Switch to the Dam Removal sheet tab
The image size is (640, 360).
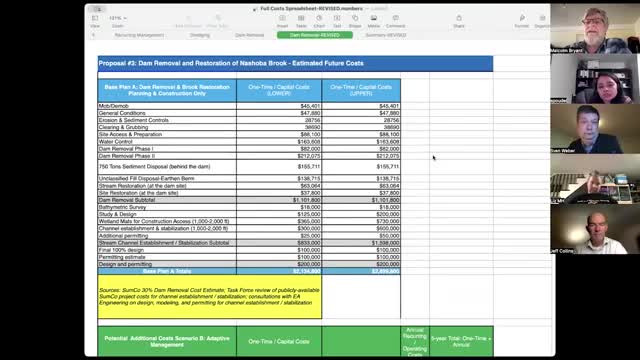point(249,35)
